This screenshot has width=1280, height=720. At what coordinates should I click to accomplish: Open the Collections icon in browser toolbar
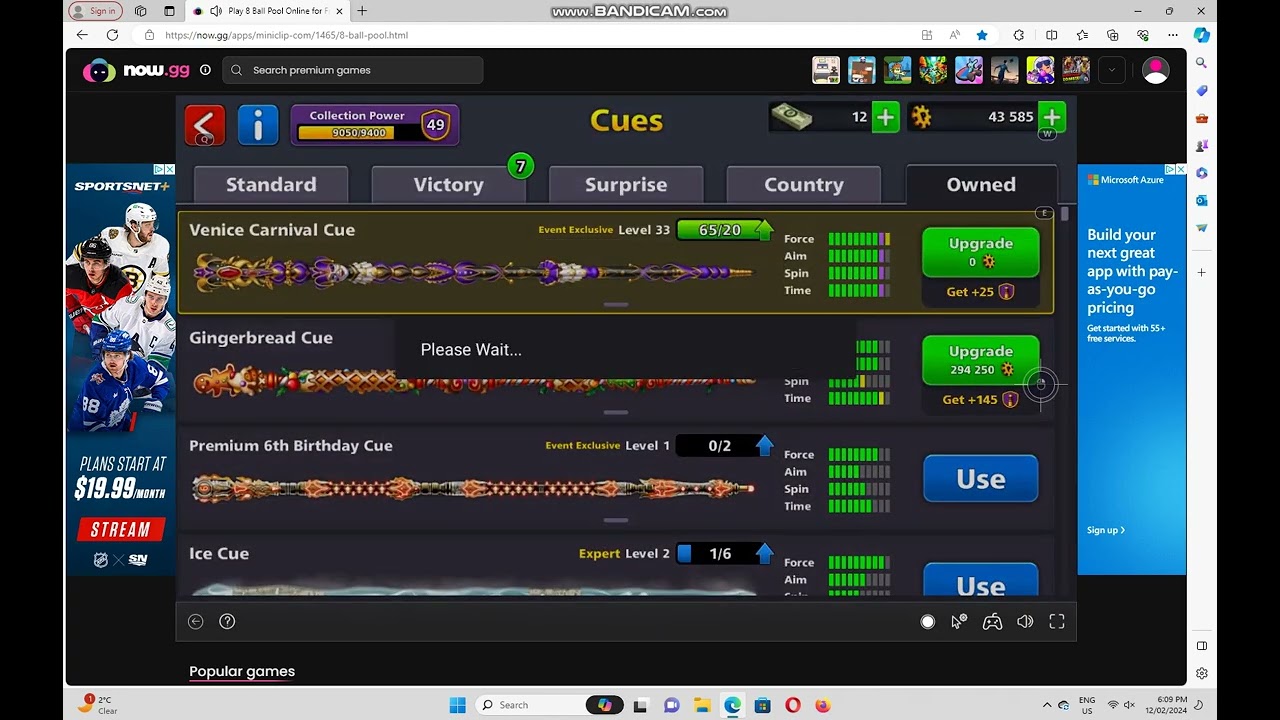coord(1112,35)
